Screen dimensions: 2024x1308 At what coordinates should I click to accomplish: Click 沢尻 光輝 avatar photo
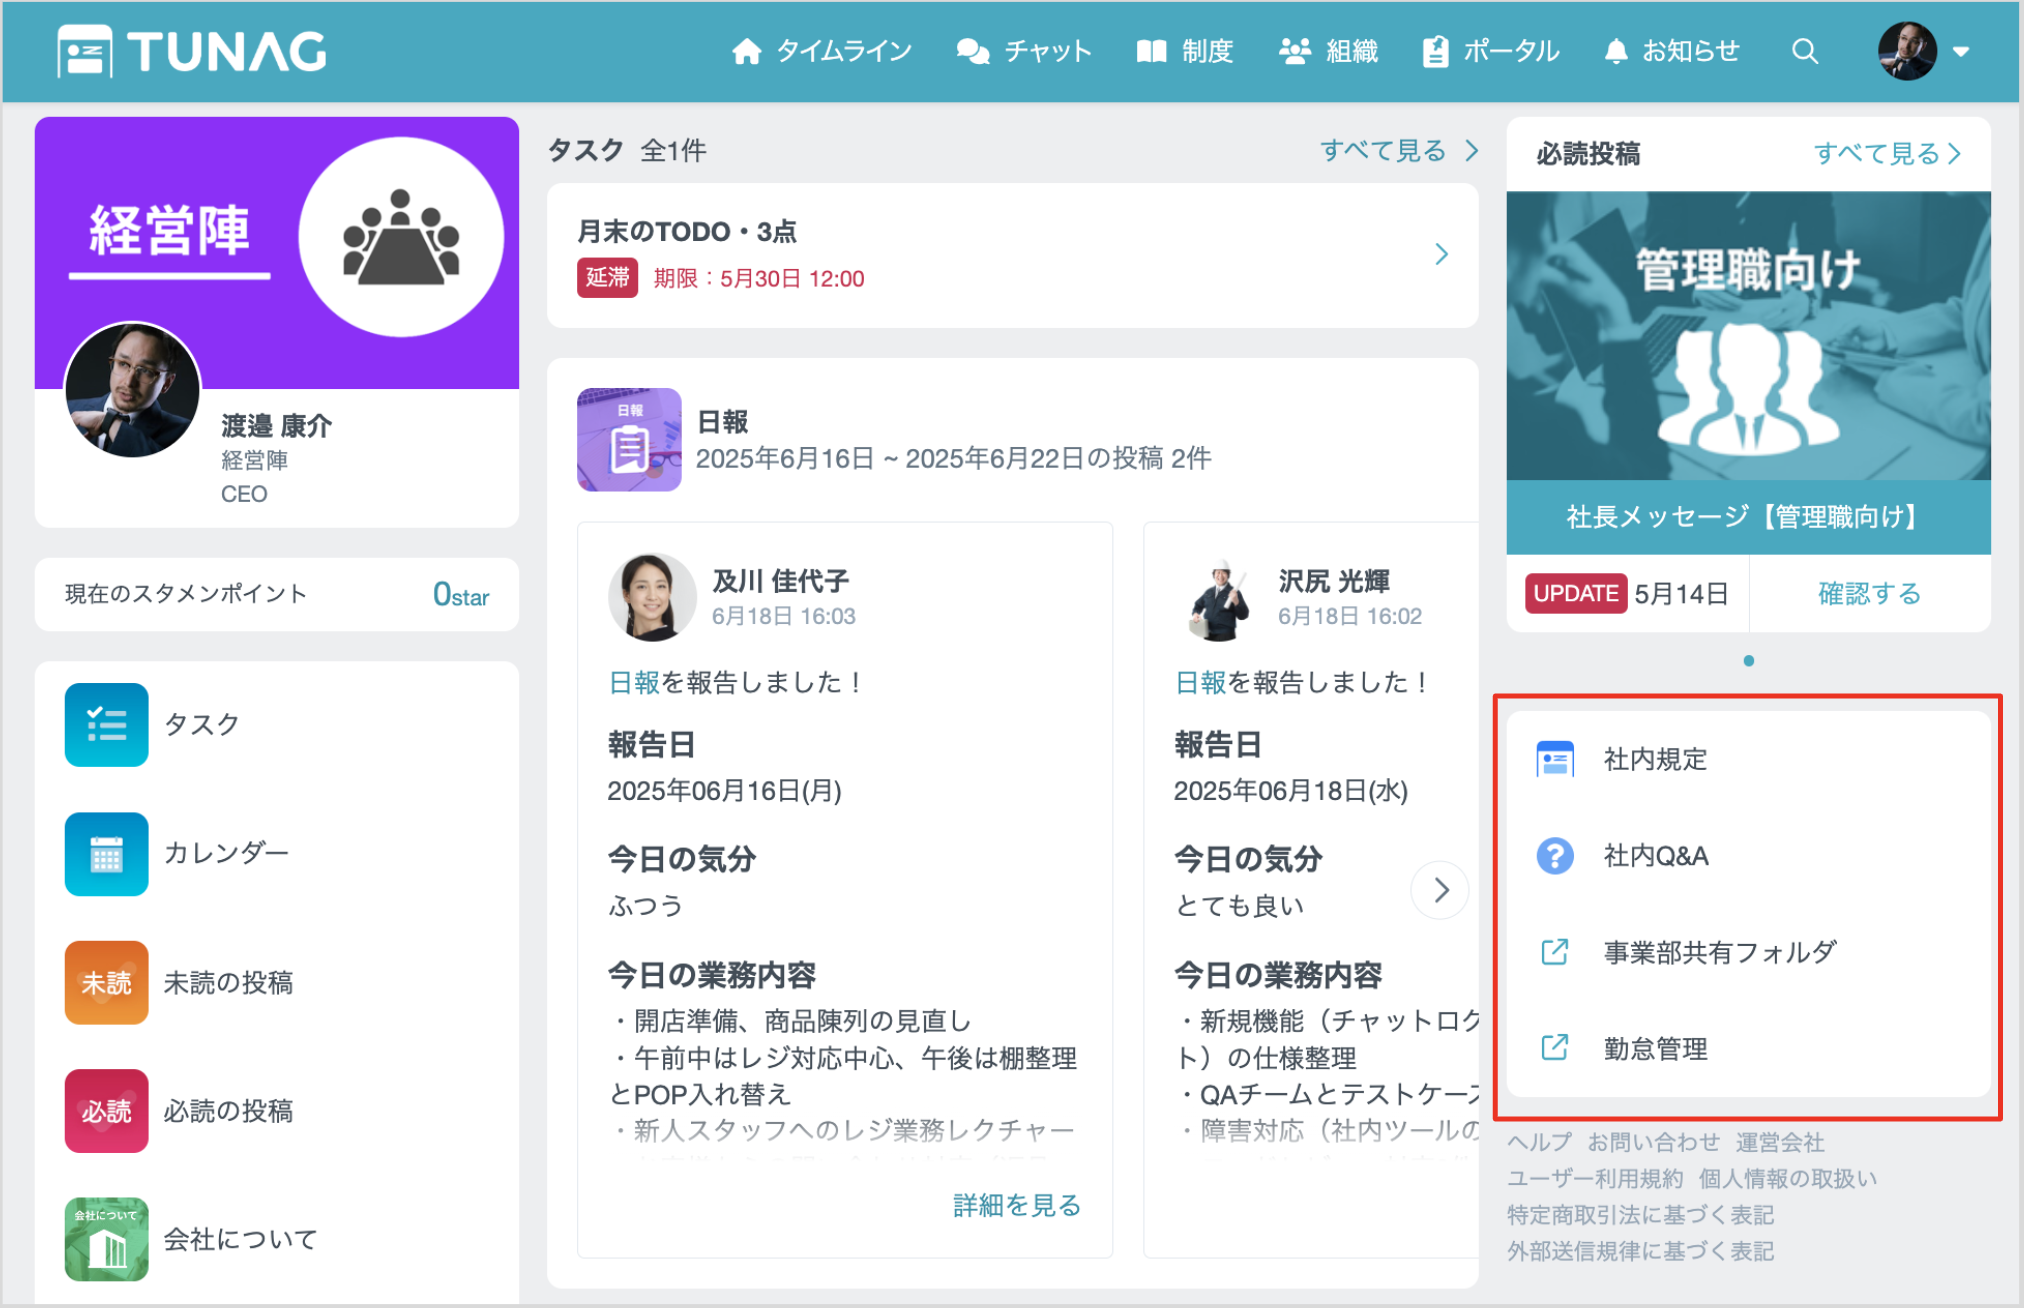1219,597
